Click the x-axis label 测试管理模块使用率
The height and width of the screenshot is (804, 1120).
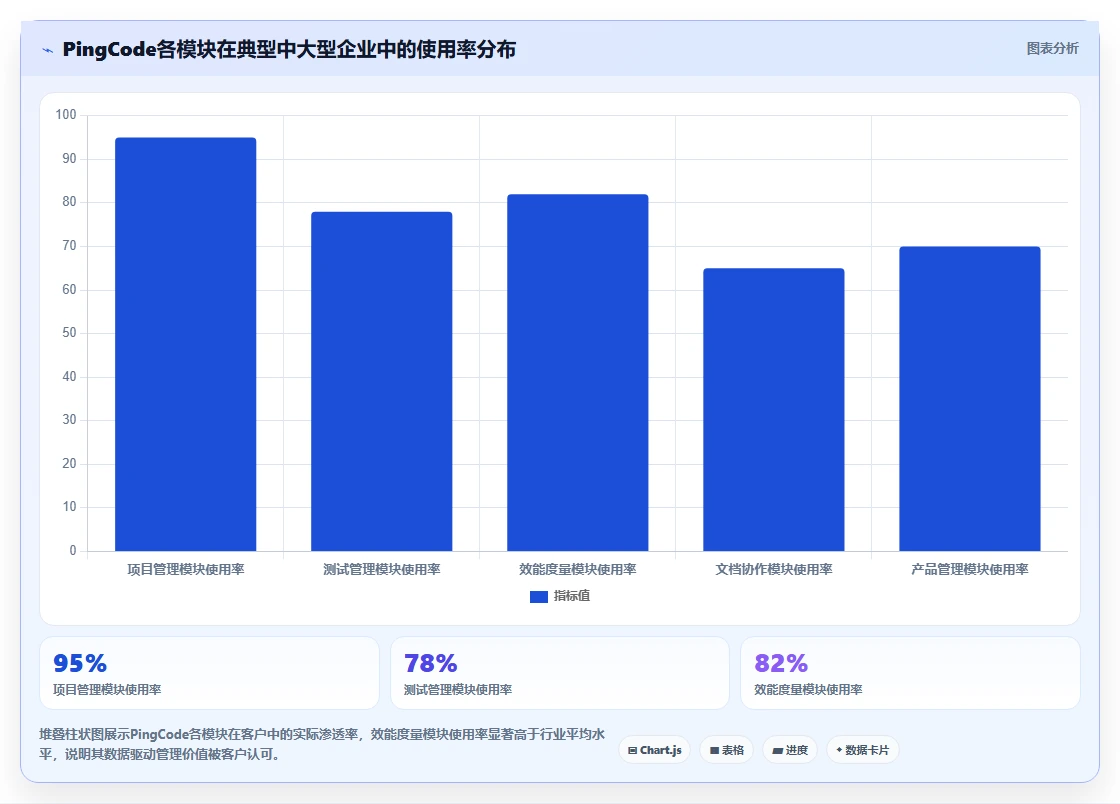pyautogui.click(x=381, y=570)
